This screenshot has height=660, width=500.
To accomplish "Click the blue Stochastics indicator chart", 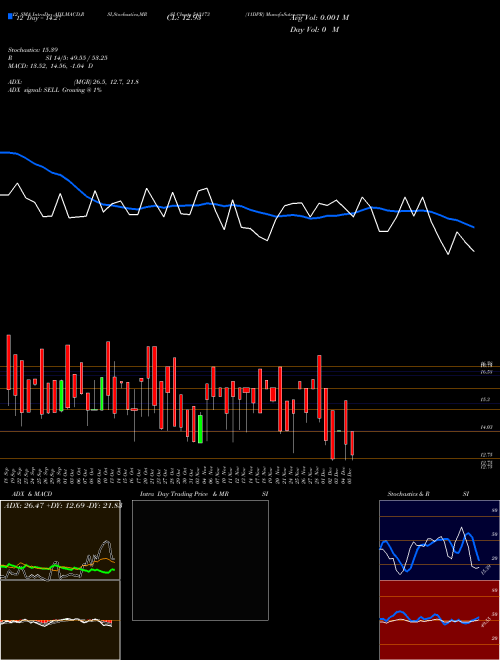I will click(x=439, y=540).
